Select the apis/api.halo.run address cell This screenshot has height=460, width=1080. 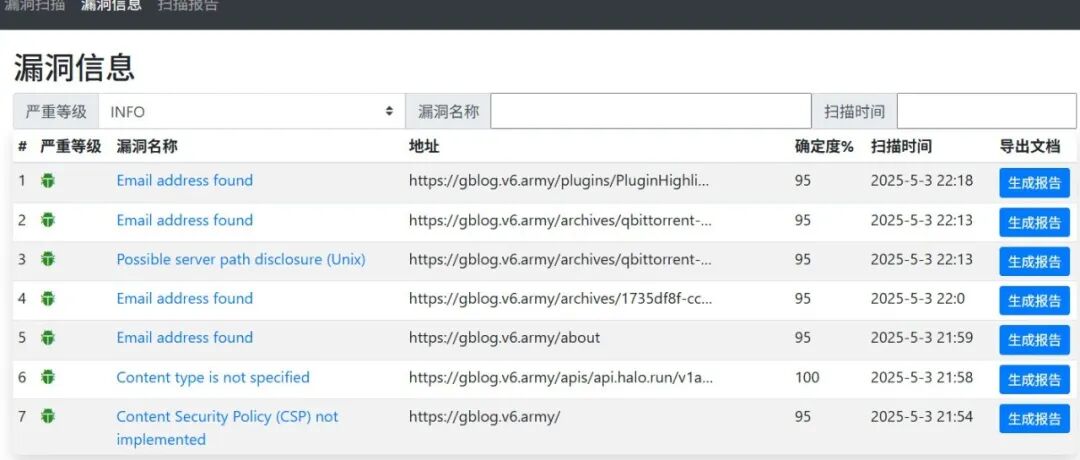pyautogui.click(x=561, y=377)
